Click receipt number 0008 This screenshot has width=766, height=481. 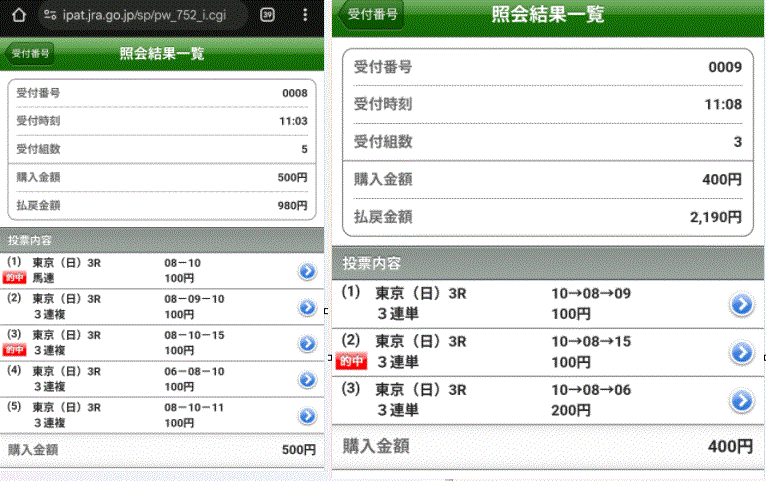pyautogui.click(x=295, y=93)
